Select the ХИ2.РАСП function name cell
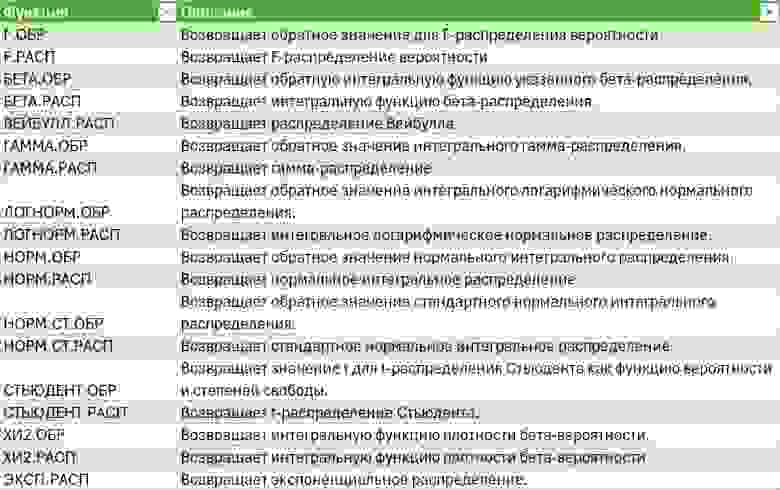The height and width of the screenshot is (490, 780). pyautogui.click(x=39, y=457)
